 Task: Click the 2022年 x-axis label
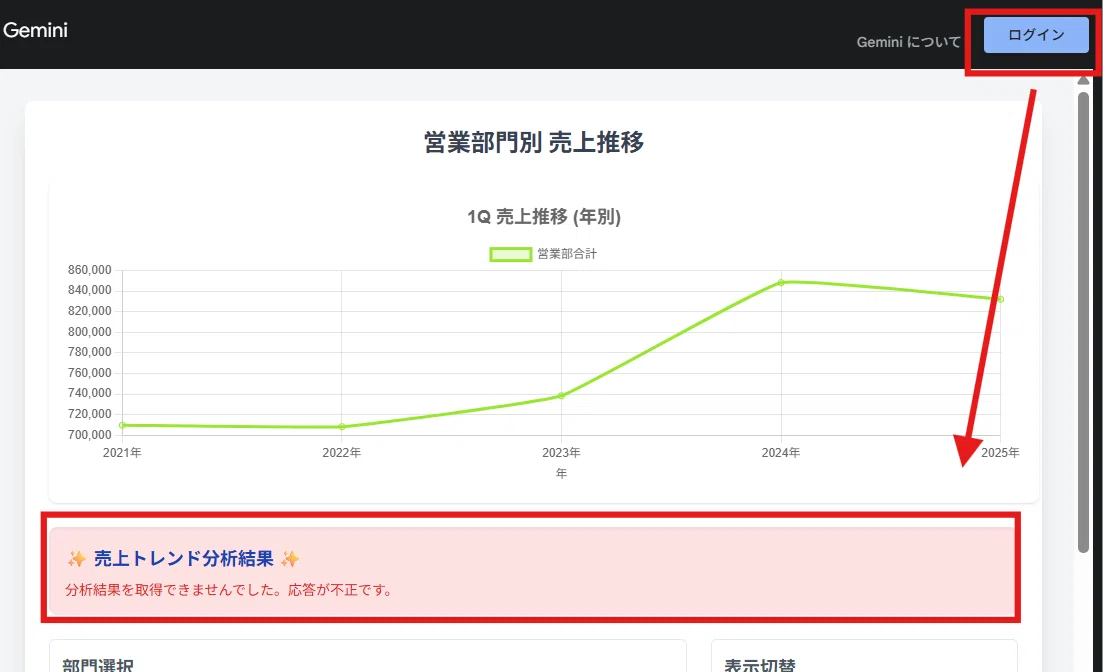tap(342, 453)
